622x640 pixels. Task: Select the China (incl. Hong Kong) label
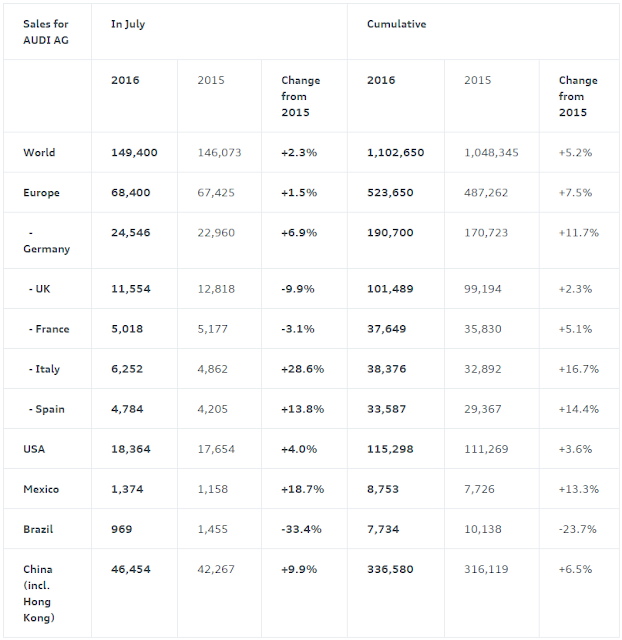39,593
